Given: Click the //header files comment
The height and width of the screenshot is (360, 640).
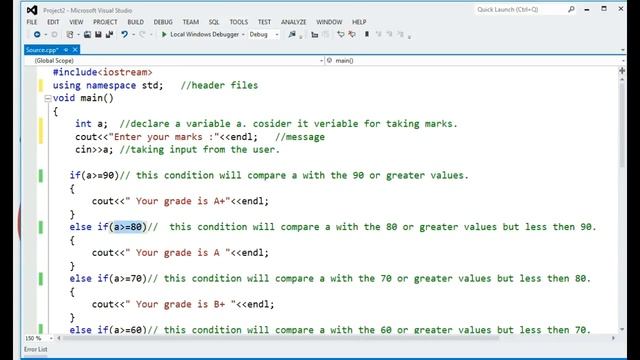Looking at the screenshot, I should tap(219, 85).
